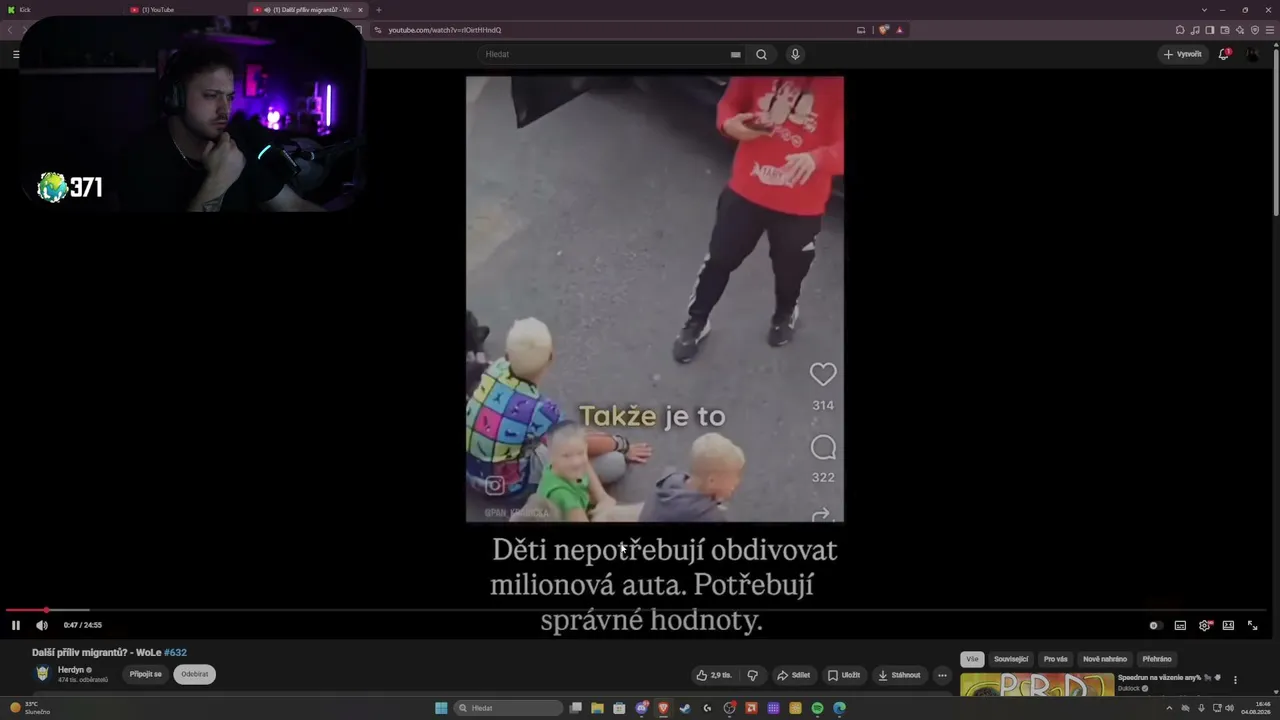
Task: Open Steam from the taskbar
Action: point(685,708)
